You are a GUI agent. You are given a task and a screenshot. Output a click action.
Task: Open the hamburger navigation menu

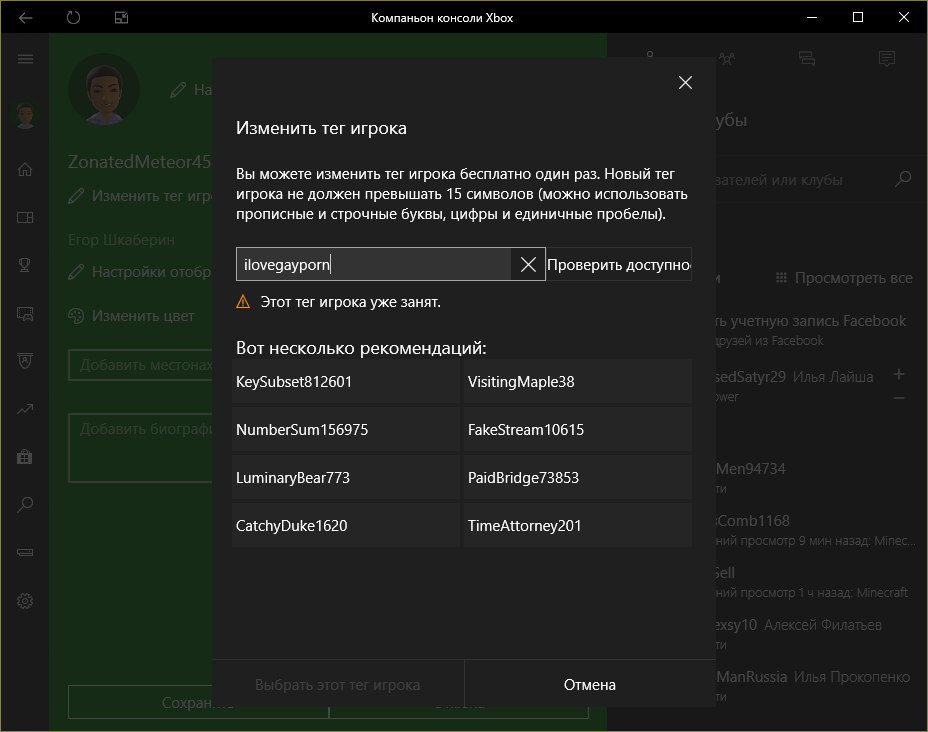25,59
